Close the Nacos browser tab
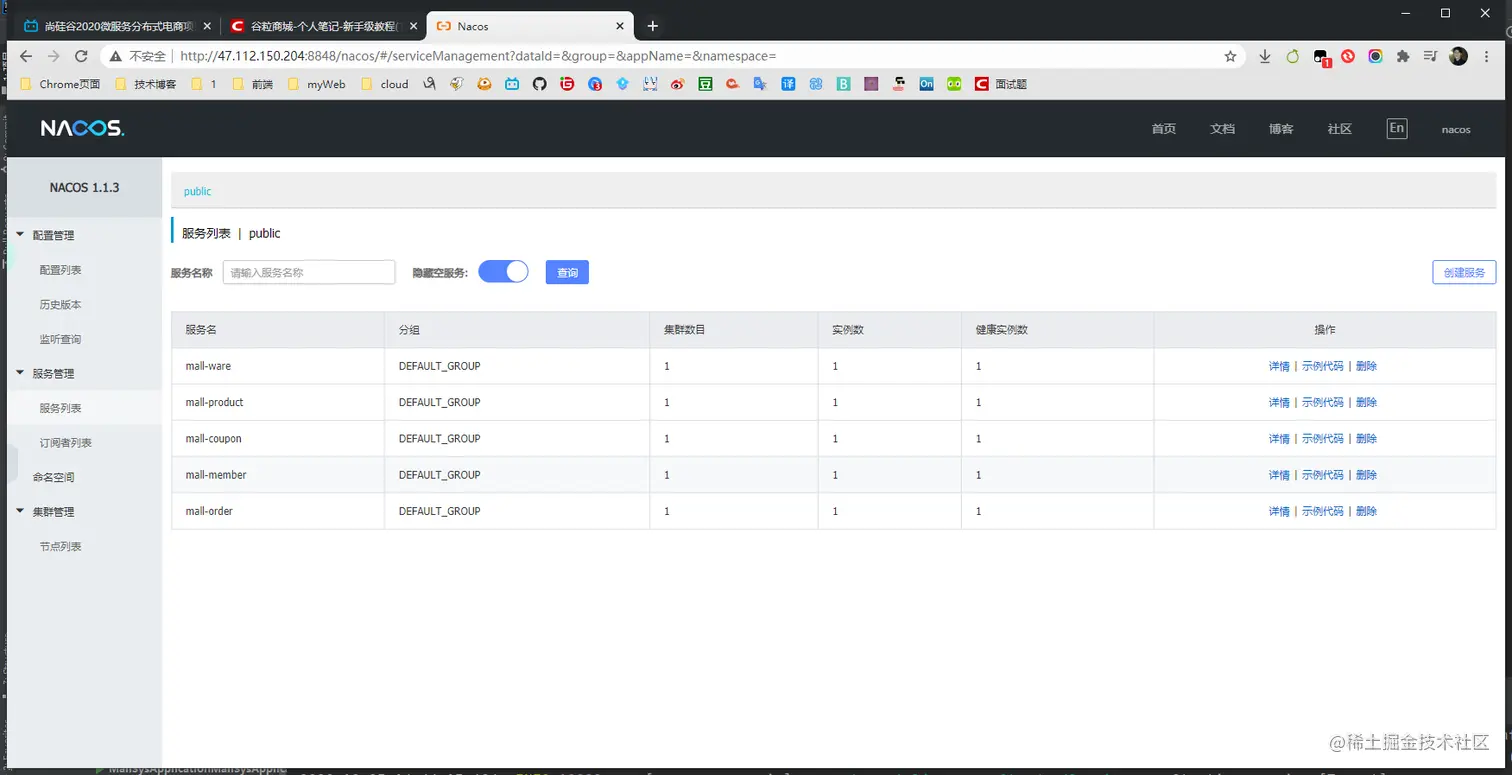 (x=620, y=26)
